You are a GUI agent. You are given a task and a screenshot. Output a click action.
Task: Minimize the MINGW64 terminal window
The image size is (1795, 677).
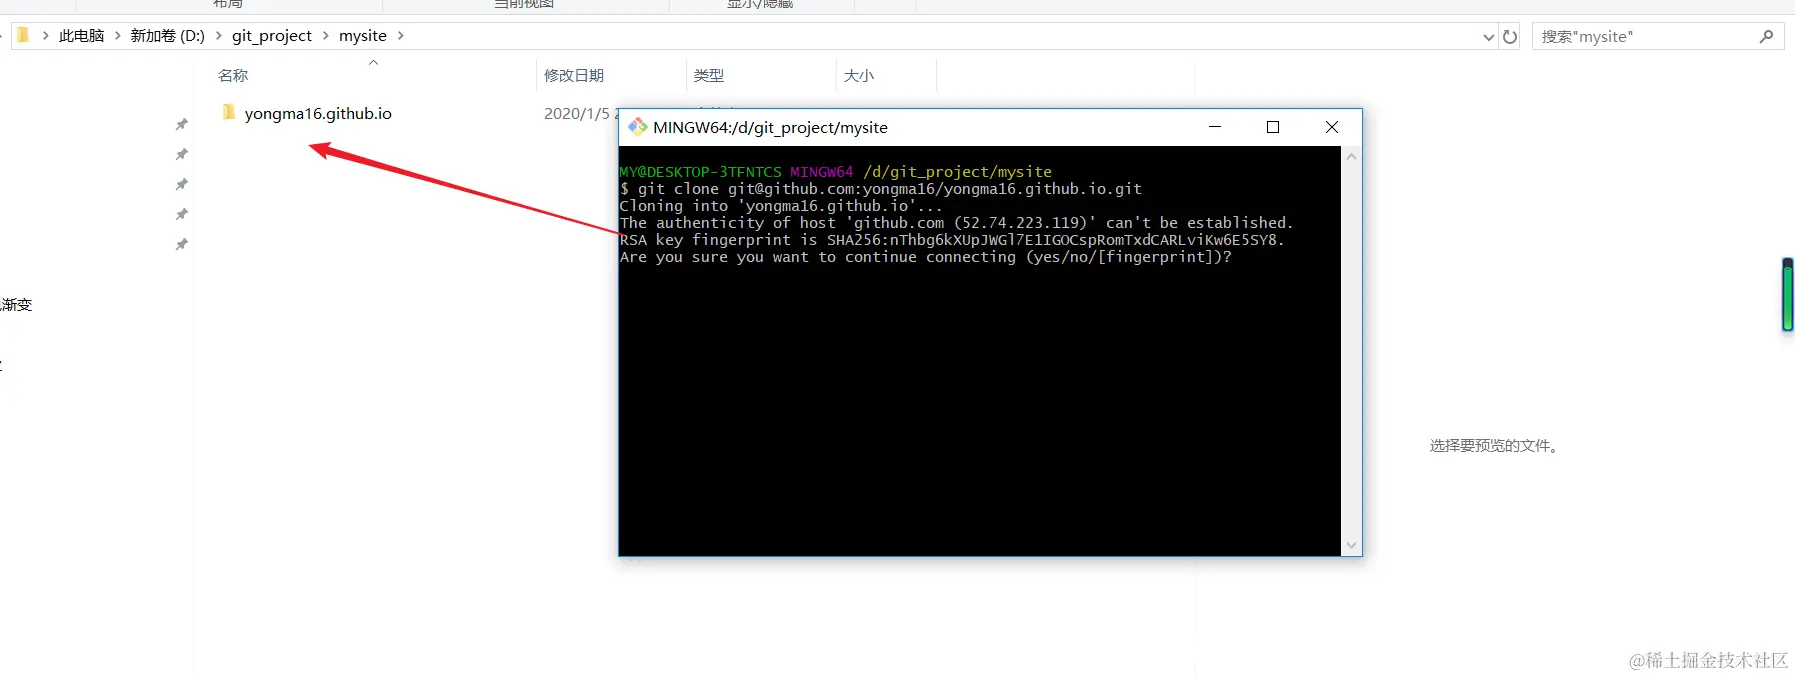coord(1215,127)
